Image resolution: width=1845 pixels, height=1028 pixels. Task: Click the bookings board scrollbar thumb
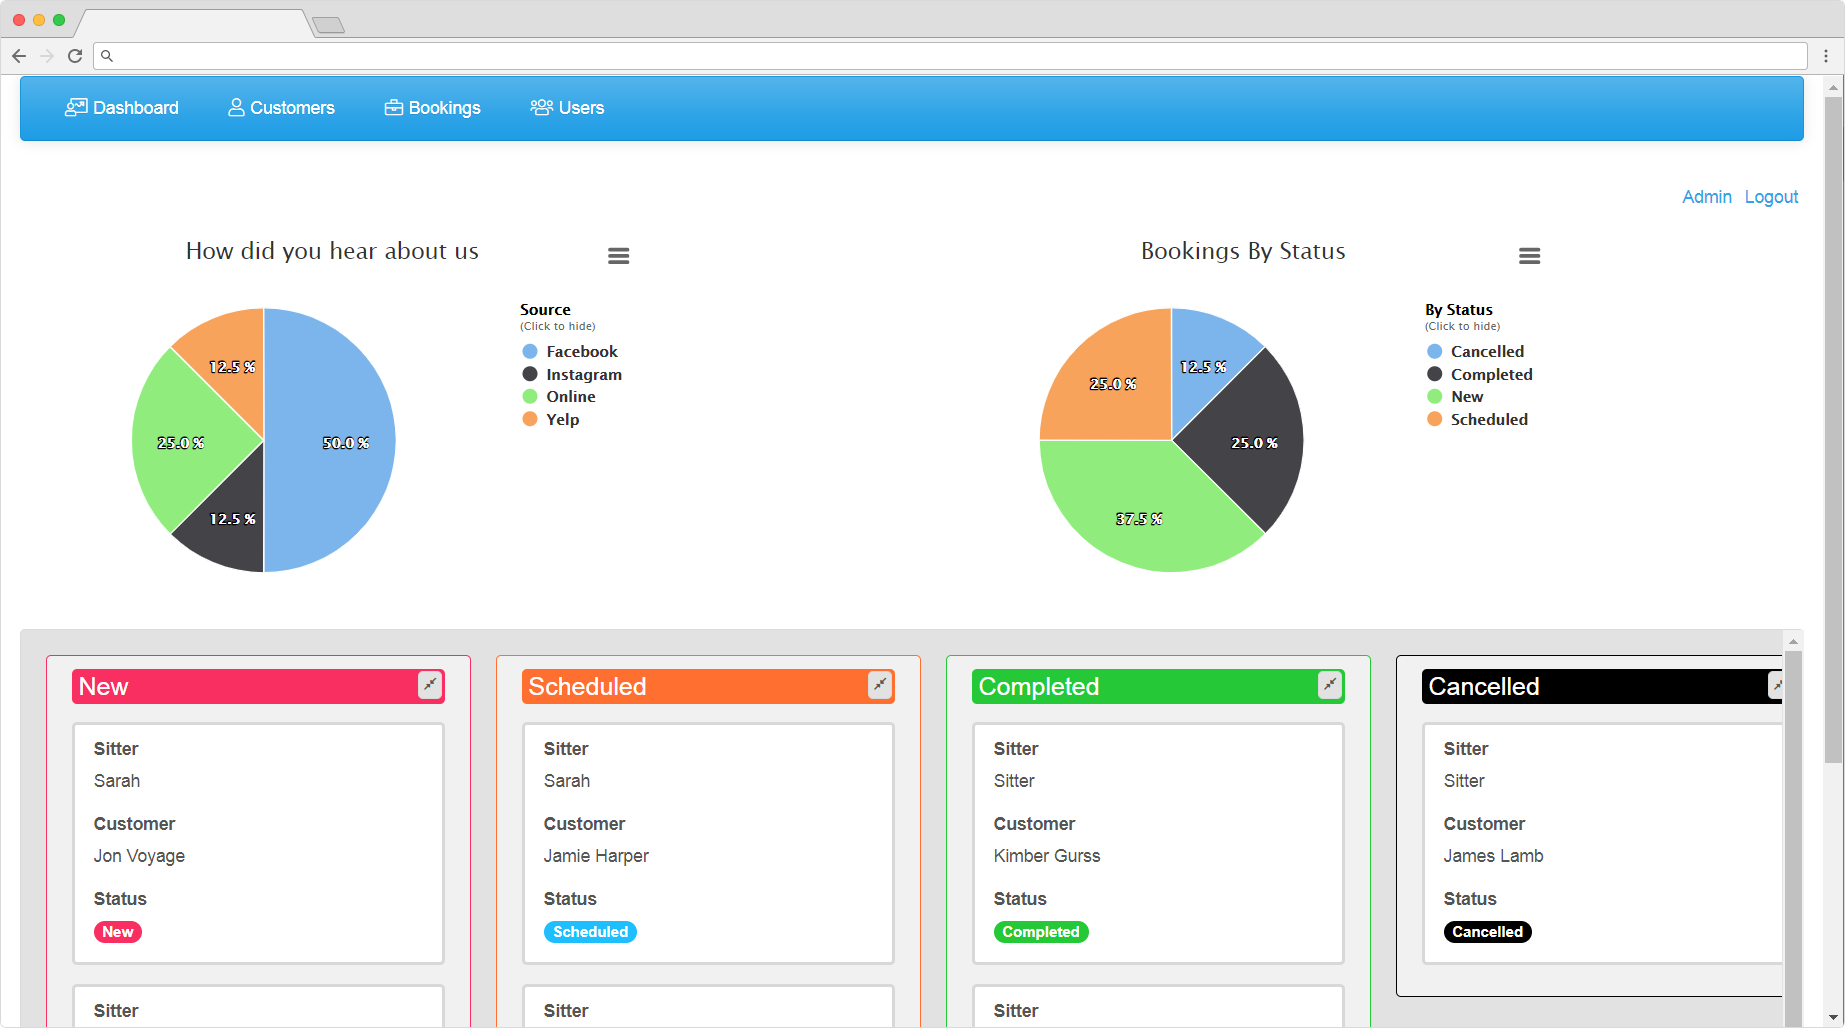click(1793, 838)
